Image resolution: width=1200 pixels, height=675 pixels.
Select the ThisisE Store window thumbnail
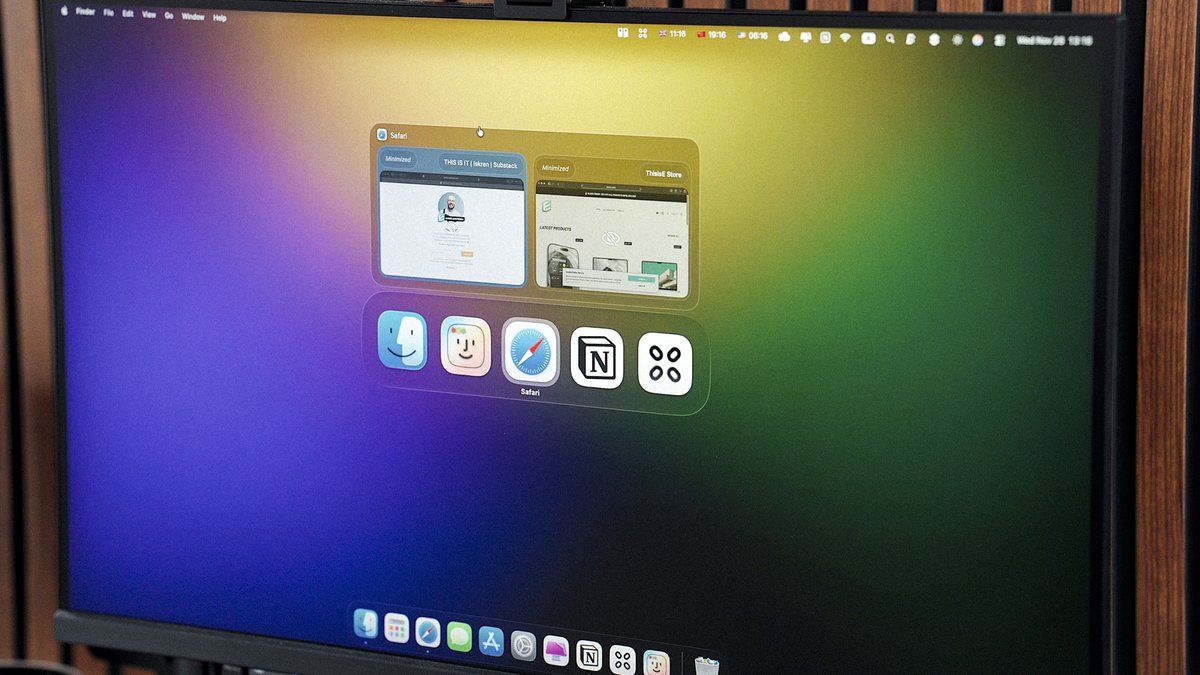[615, 235]
